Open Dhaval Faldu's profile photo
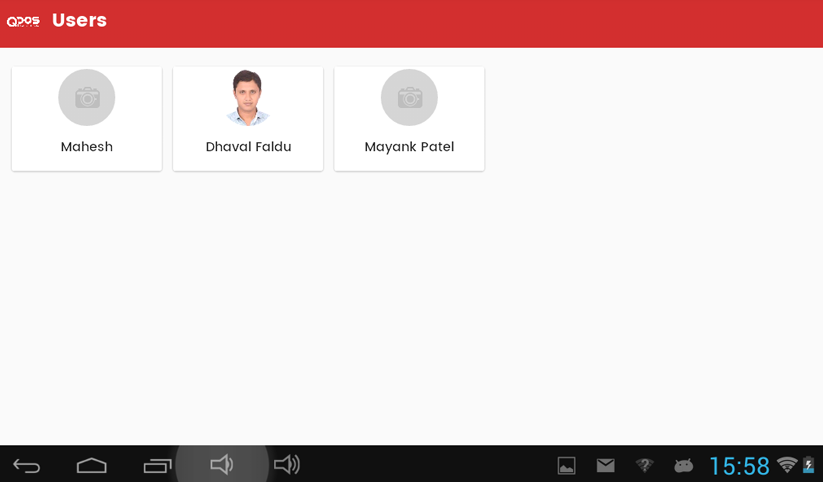The width and height of the screenshot is (823, 482). click(x=248, y=98)
